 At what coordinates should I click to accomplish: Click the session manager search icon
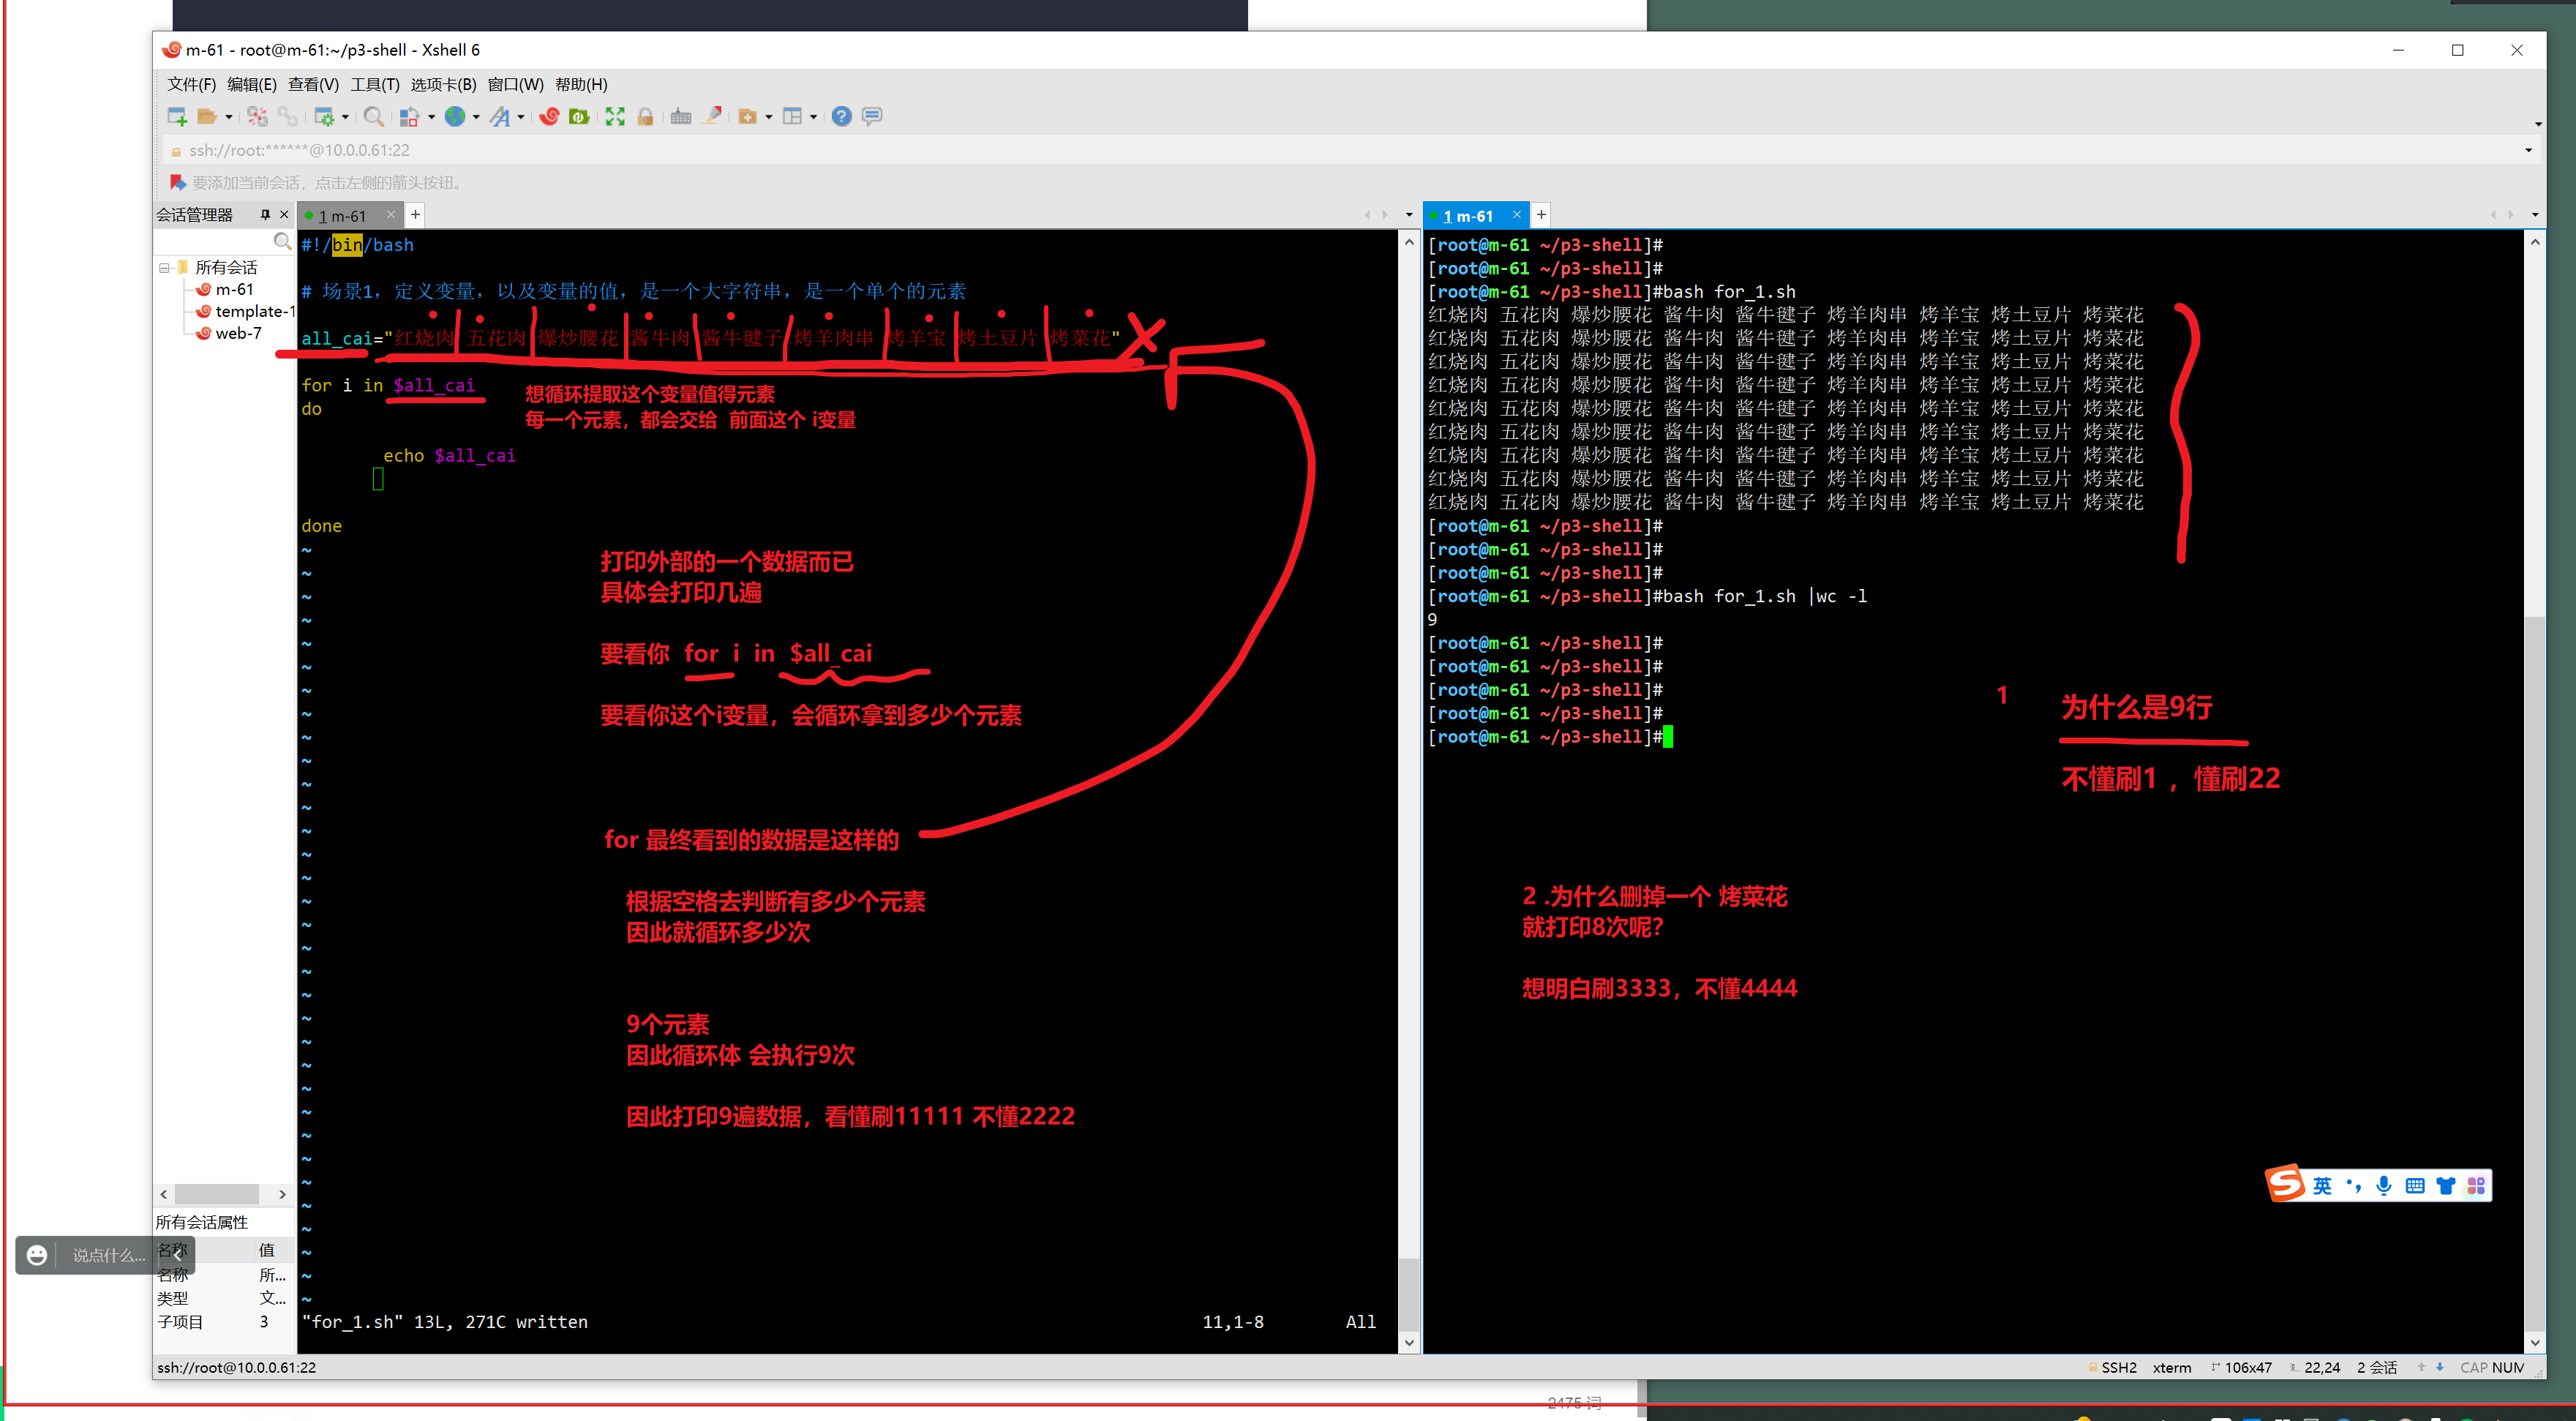pyautogui.click(x=282, y=241)
